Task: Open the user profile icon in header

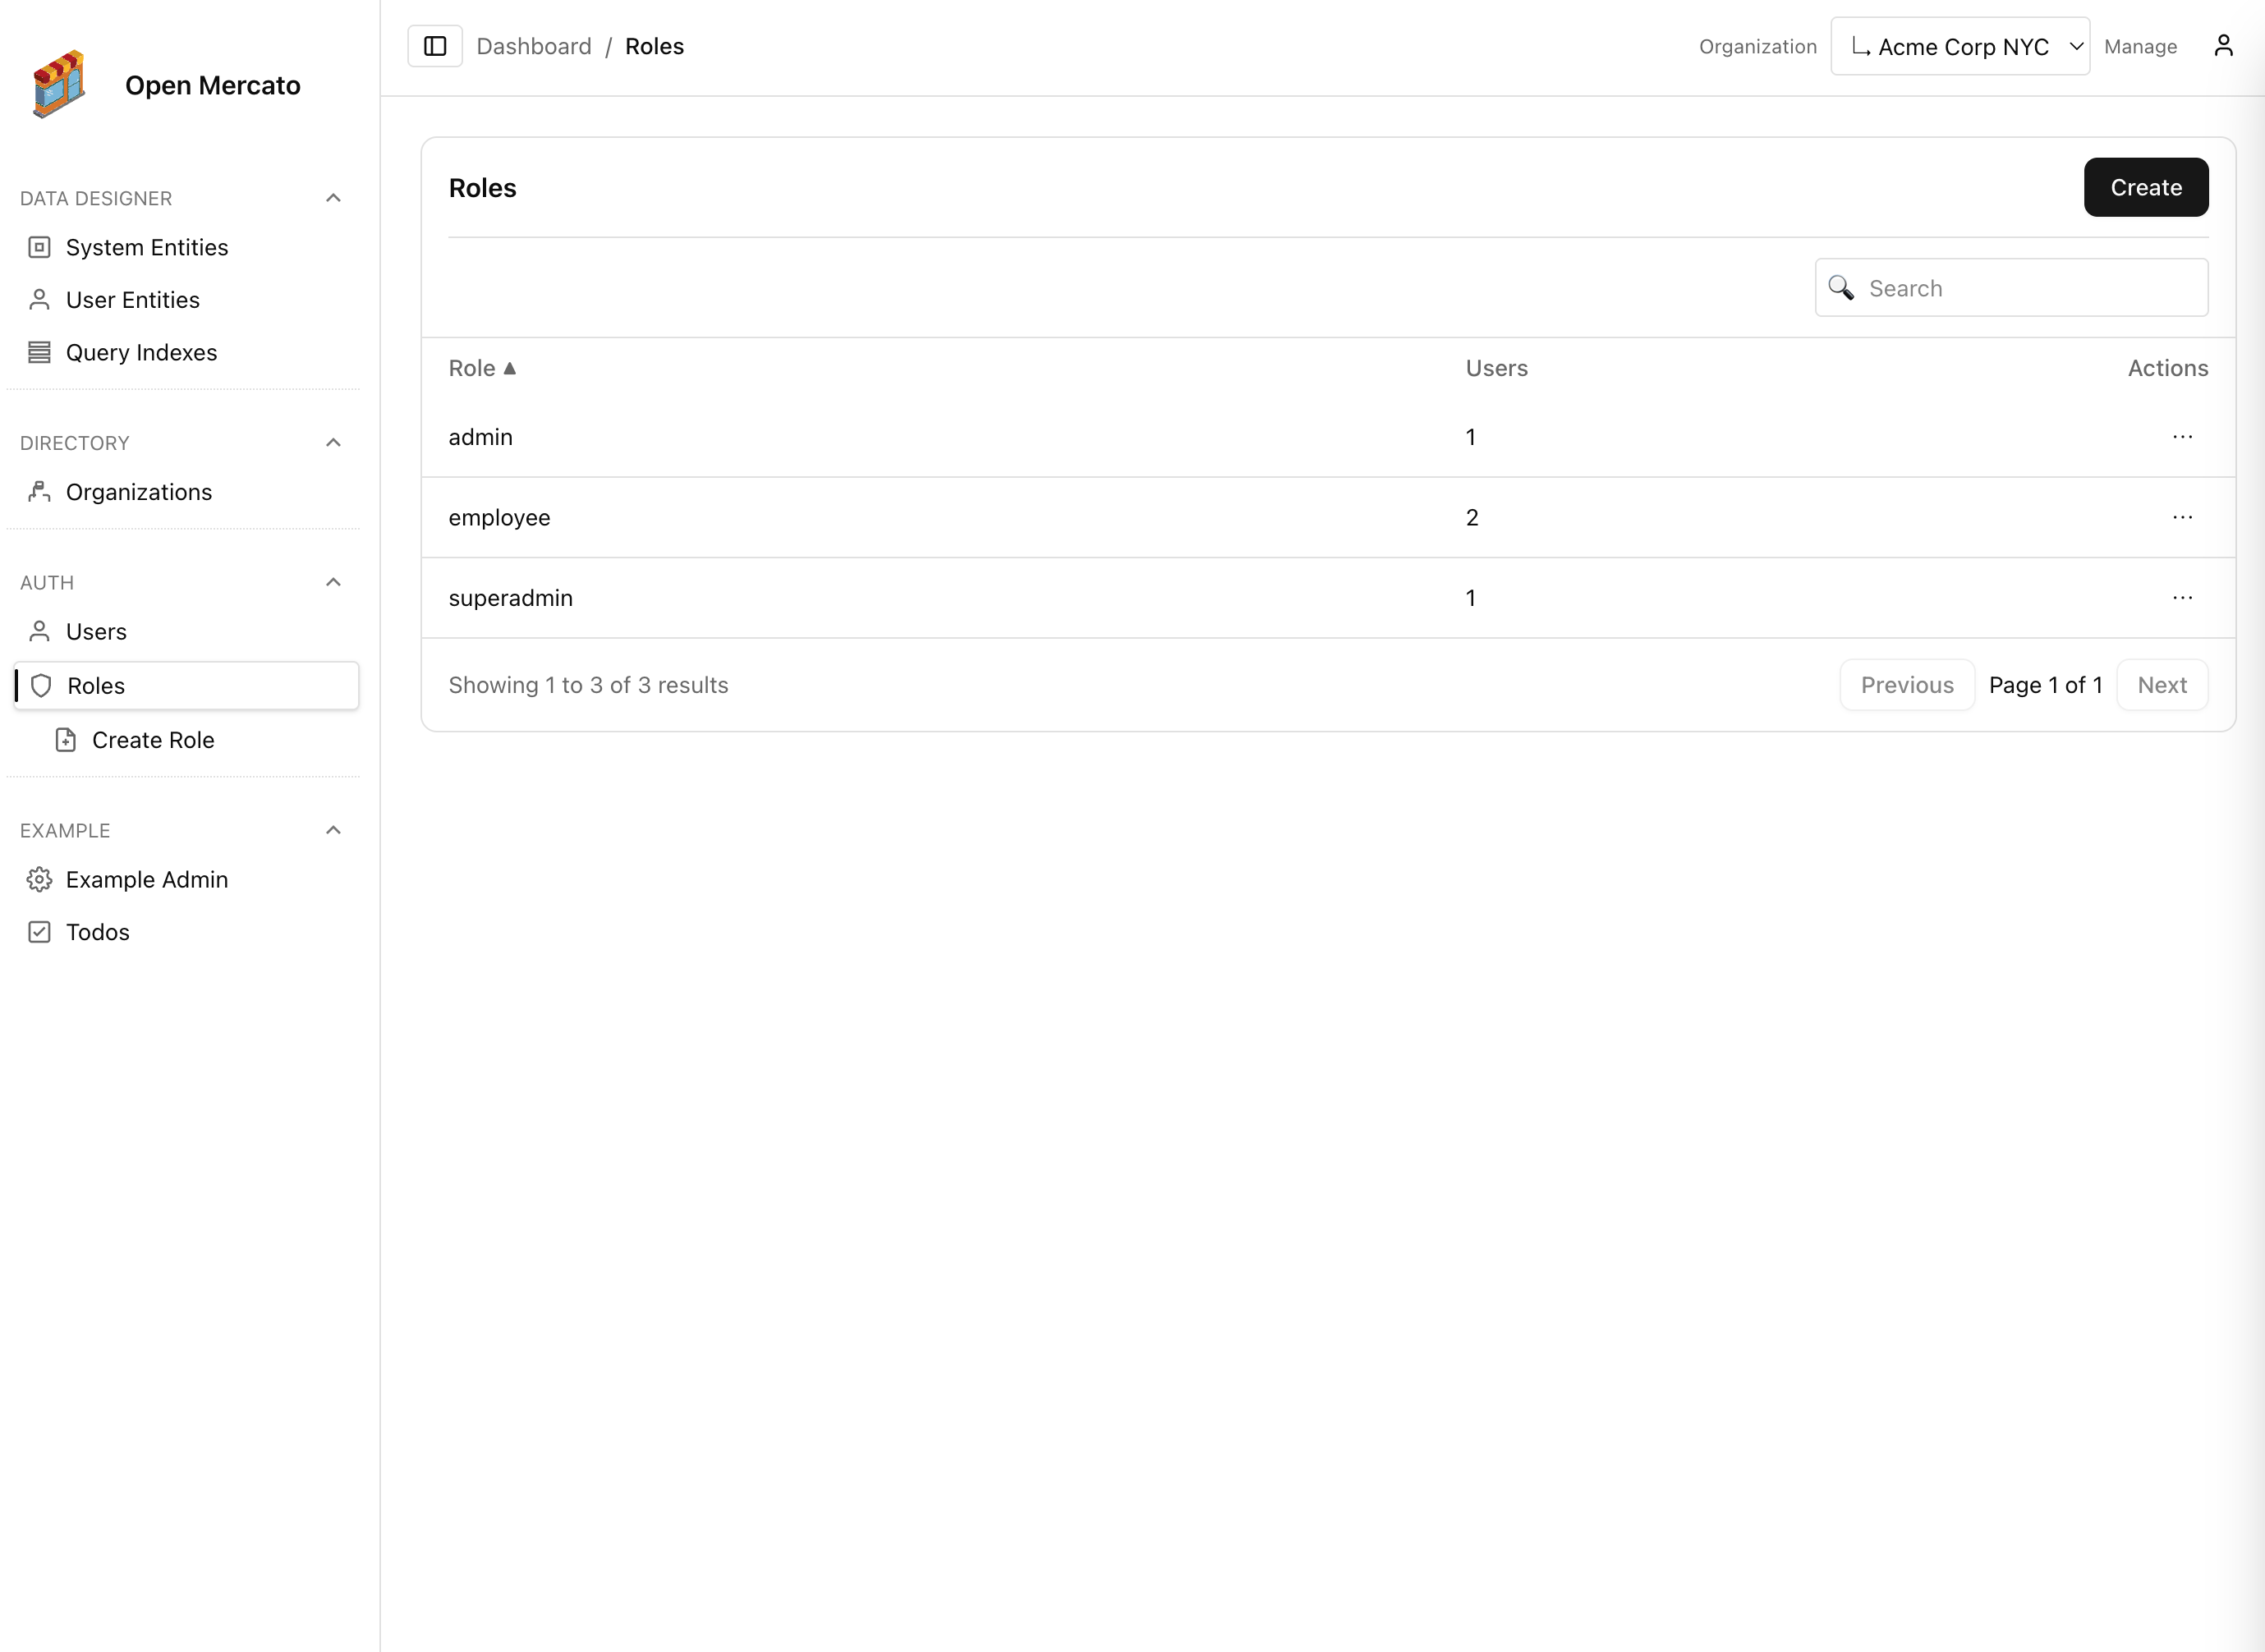Action: click(x=2223, y=45)
